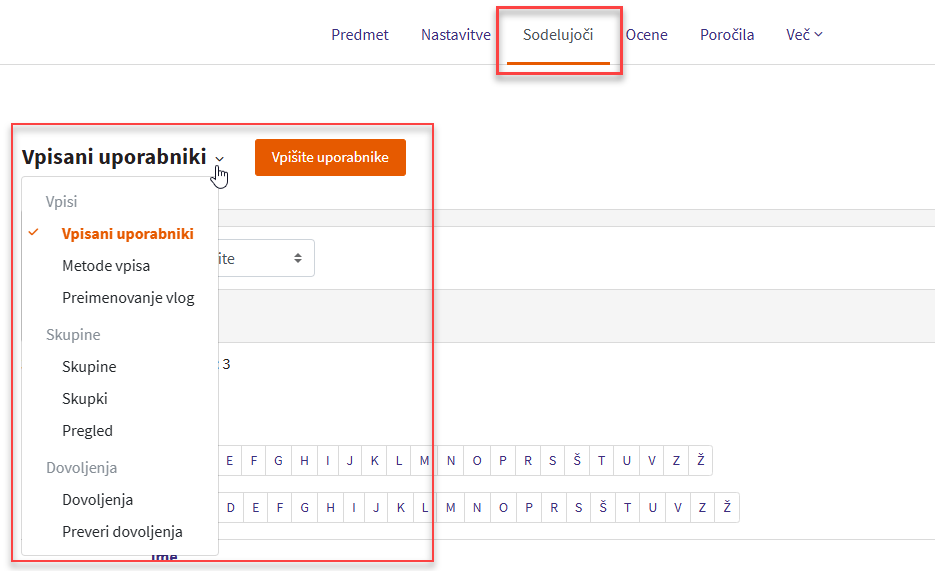Open Skupki menu item

pyautogui.click(x=85, y=399)
